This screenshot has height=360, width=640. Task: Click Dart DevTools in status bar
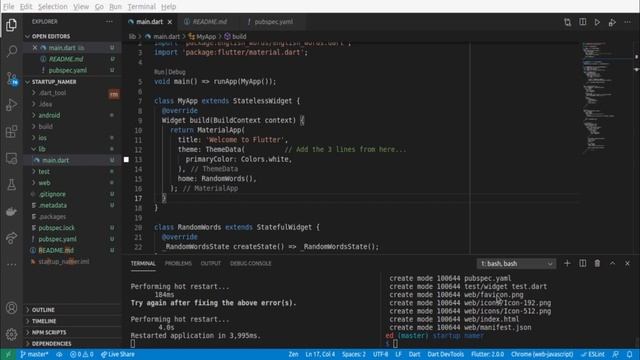tap(445, 354)
